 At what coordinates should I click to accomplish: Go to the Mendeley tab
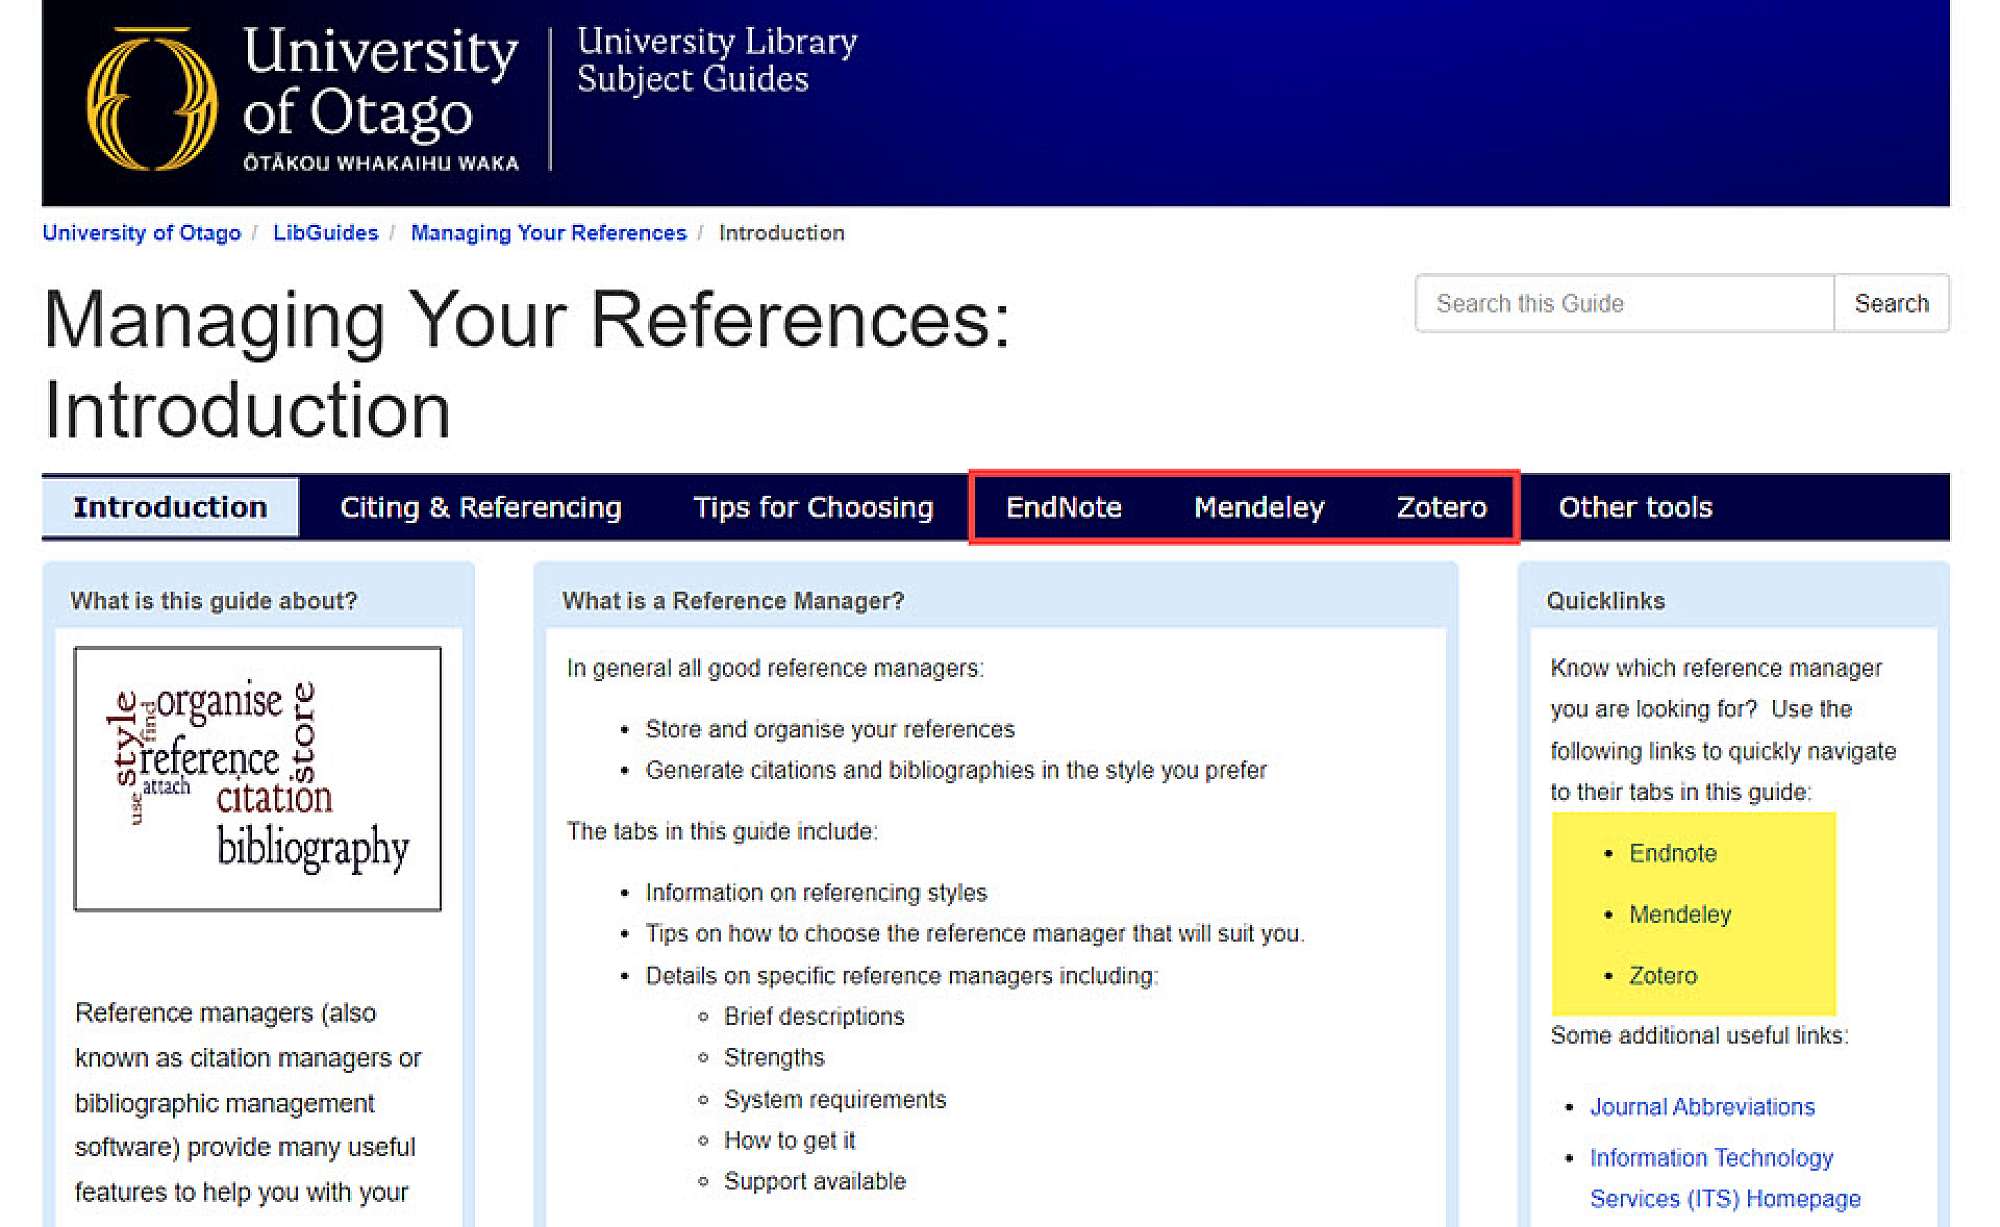(x=1258, y=507)
